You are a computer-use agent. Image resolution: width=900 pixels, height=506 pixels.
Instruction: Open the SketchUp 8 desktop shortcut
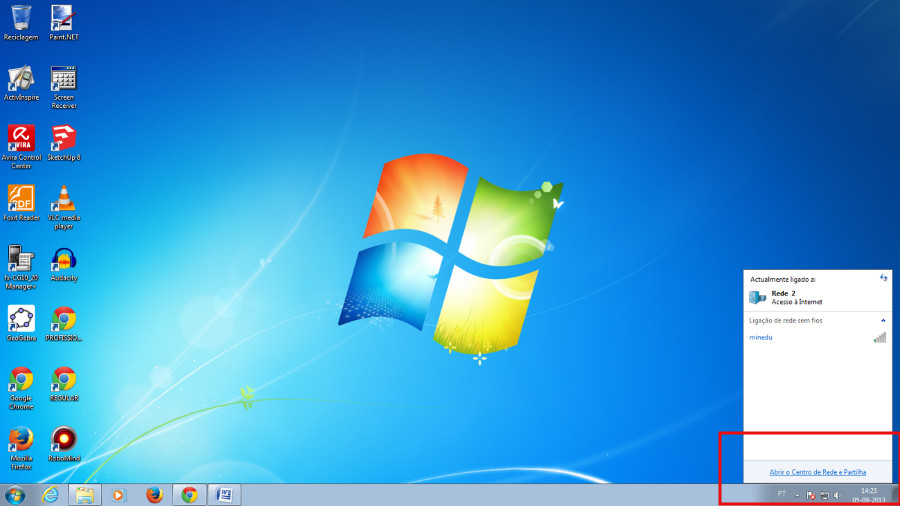click(x=63, y=139)
